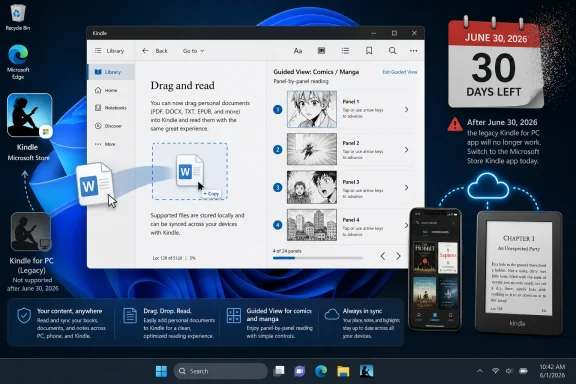Go to Home in the sidebar

point(106,90)
